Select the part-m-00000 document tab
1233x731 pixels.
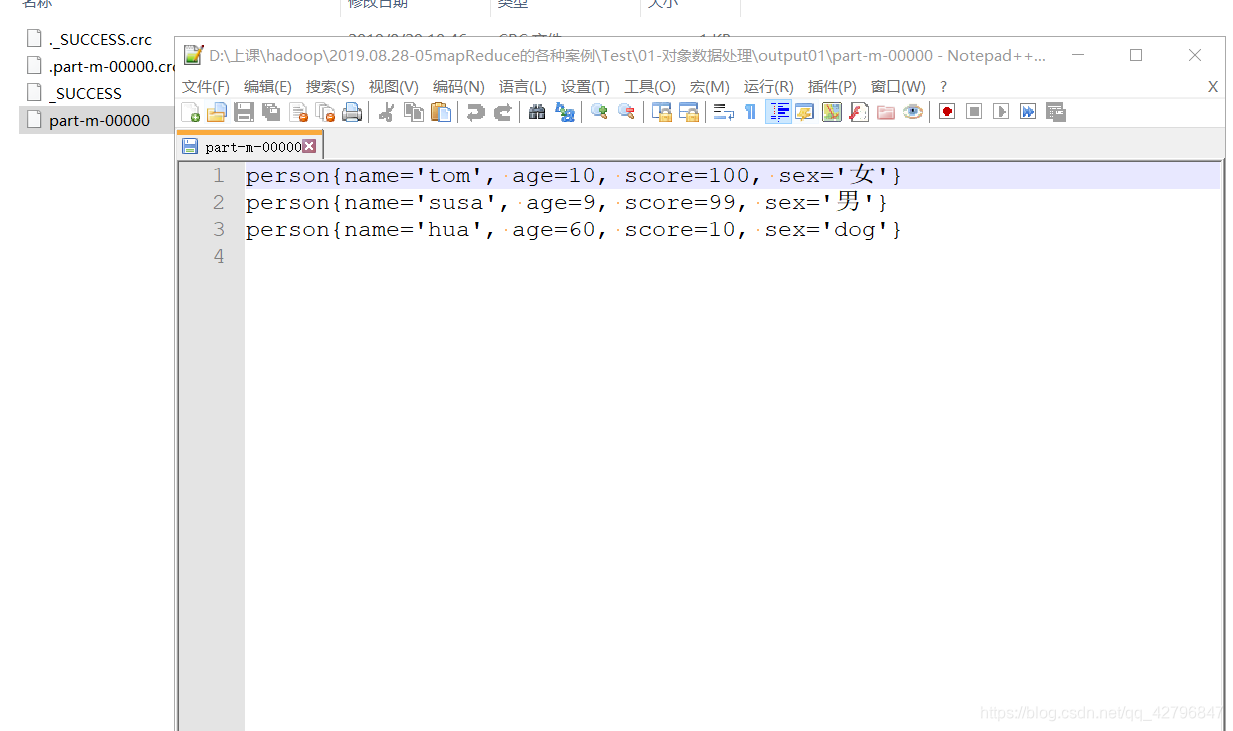(x=252, y=147)
